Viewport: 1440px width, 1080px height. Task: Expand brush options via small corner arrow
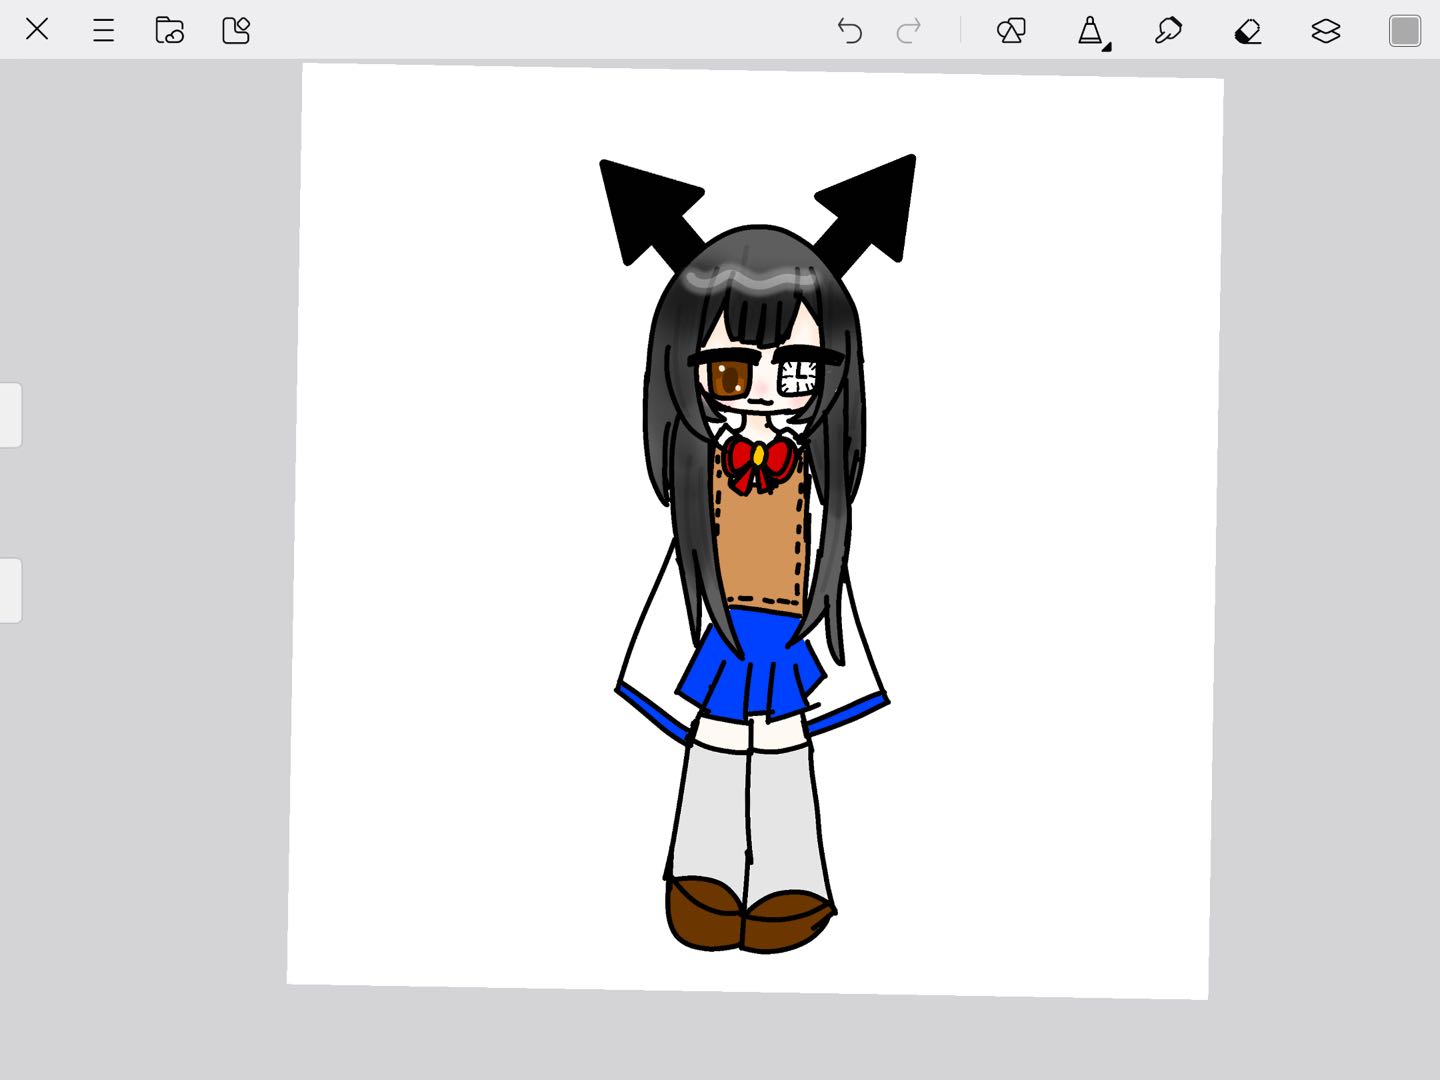pos(1107,46)
